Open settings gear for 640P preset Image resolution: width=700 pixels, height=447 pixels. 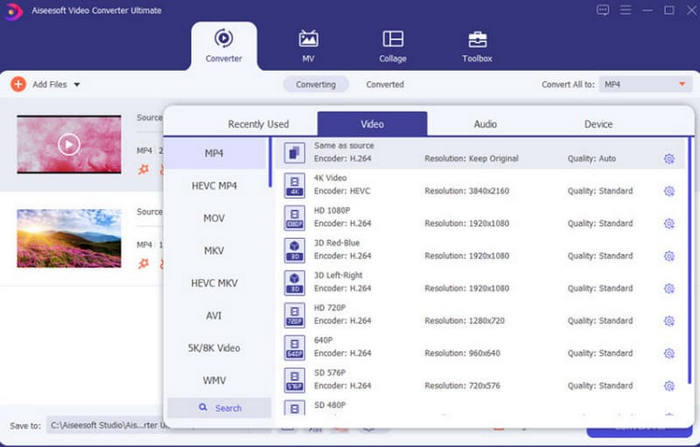point(669,353)
